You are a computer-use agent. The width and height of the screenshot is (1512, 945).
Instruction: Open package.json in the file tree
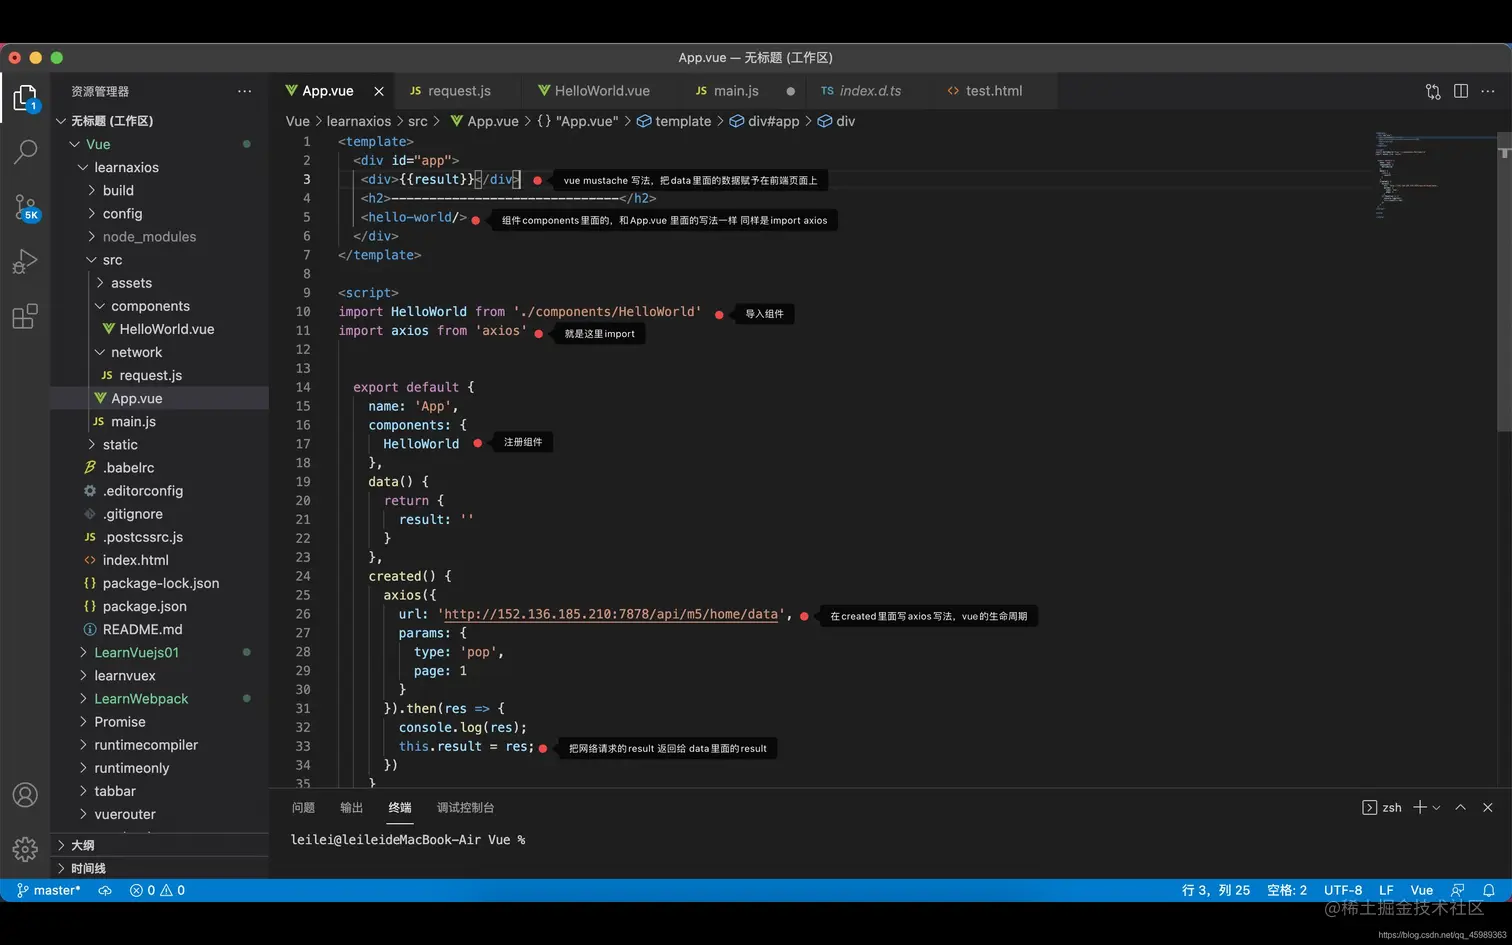click(160, 606)
